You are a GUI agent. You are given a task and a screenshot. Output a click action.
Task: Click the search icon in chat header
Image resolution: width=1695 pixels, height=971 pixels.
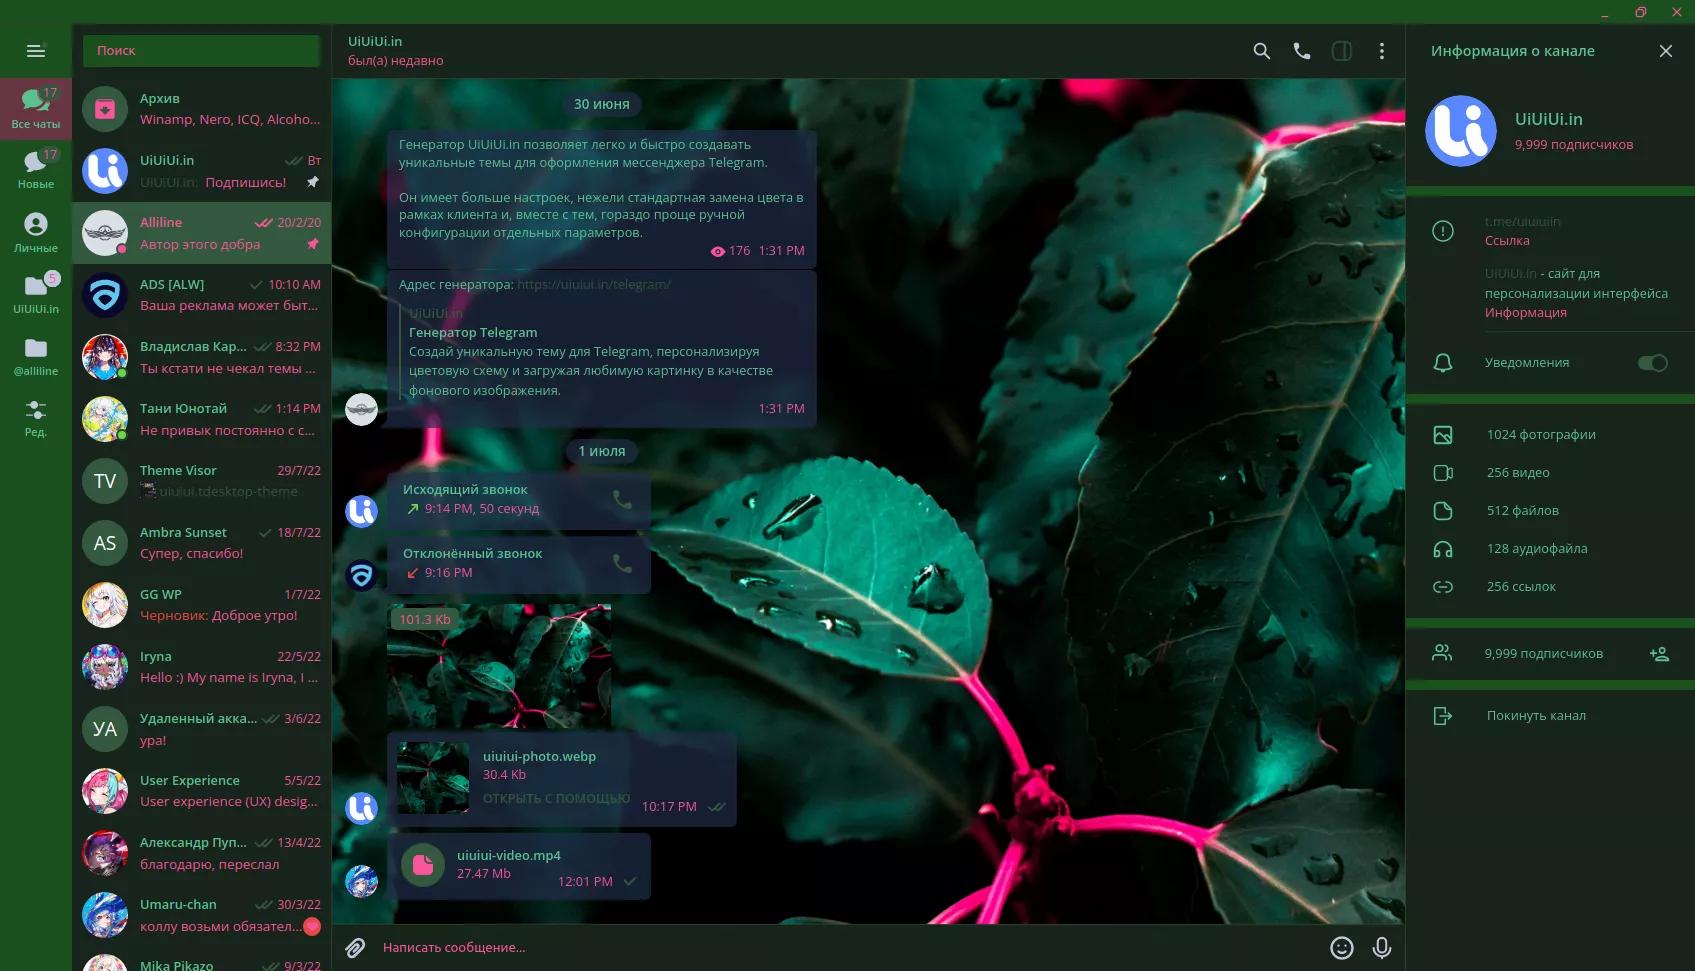pos(1261,51)
